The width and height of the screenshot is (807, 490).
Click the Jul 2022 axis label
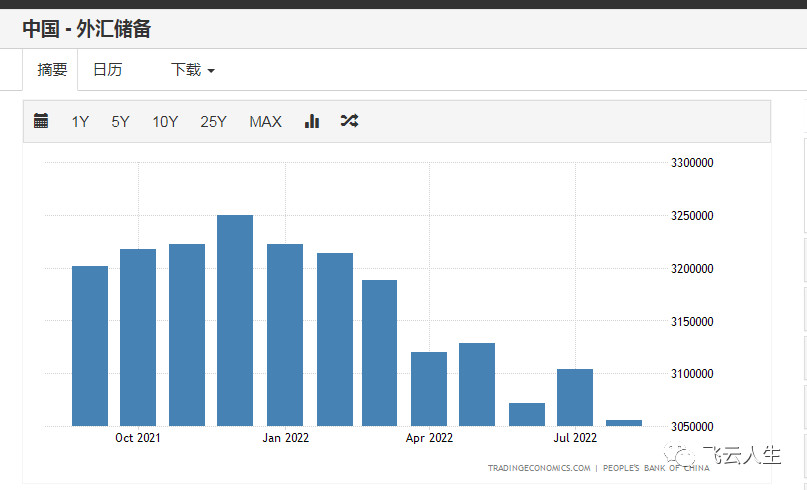[x=575, y=438]
